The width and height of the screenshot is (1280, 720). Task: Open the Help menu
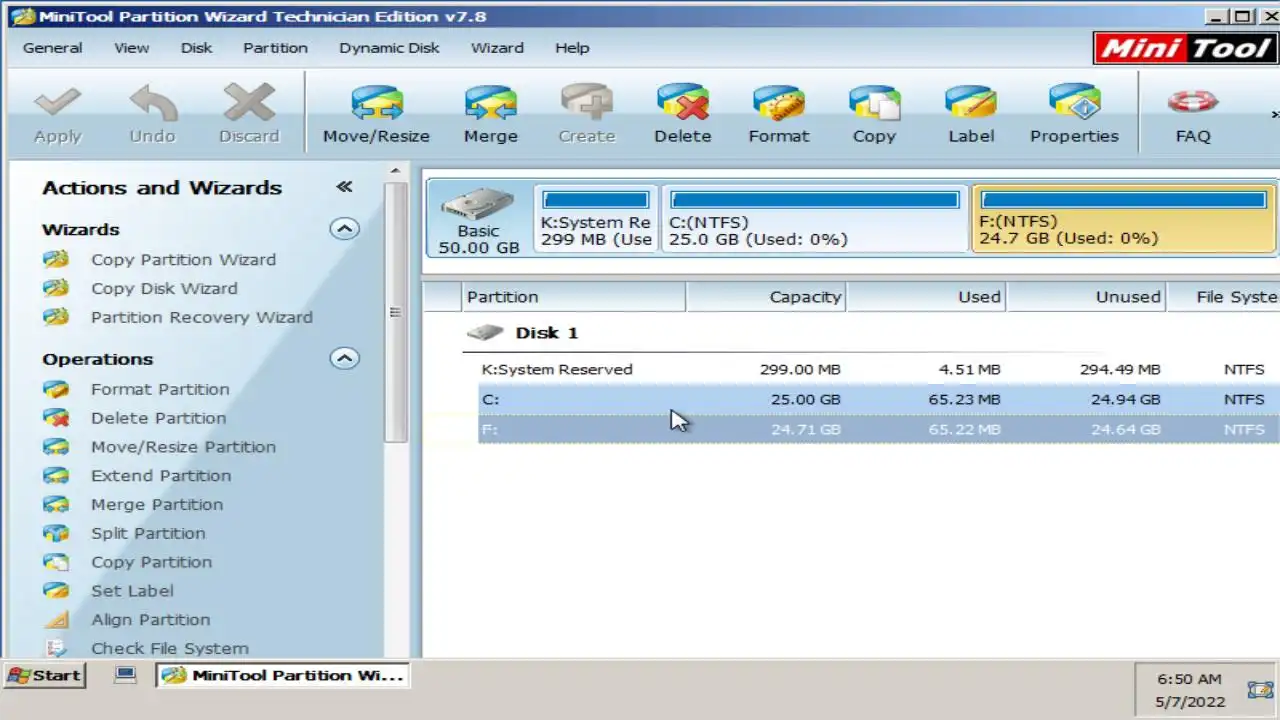click(x=572, y=48)
